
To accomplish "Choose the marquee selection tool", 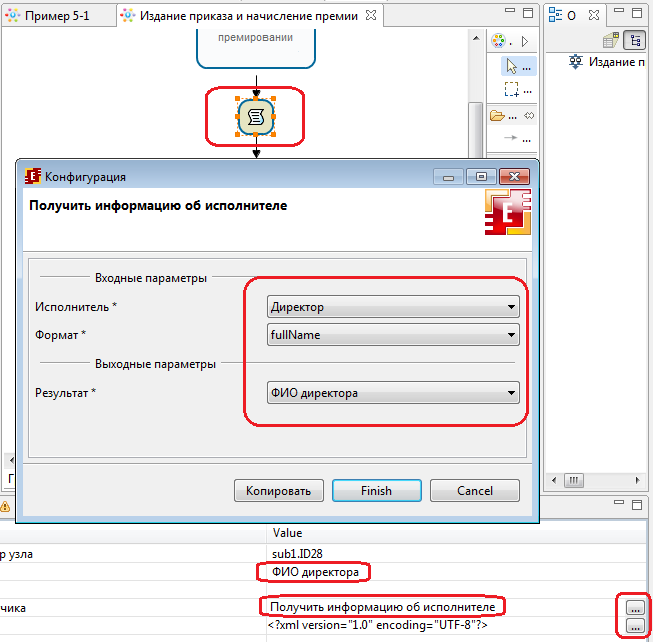I will [513, 90].
